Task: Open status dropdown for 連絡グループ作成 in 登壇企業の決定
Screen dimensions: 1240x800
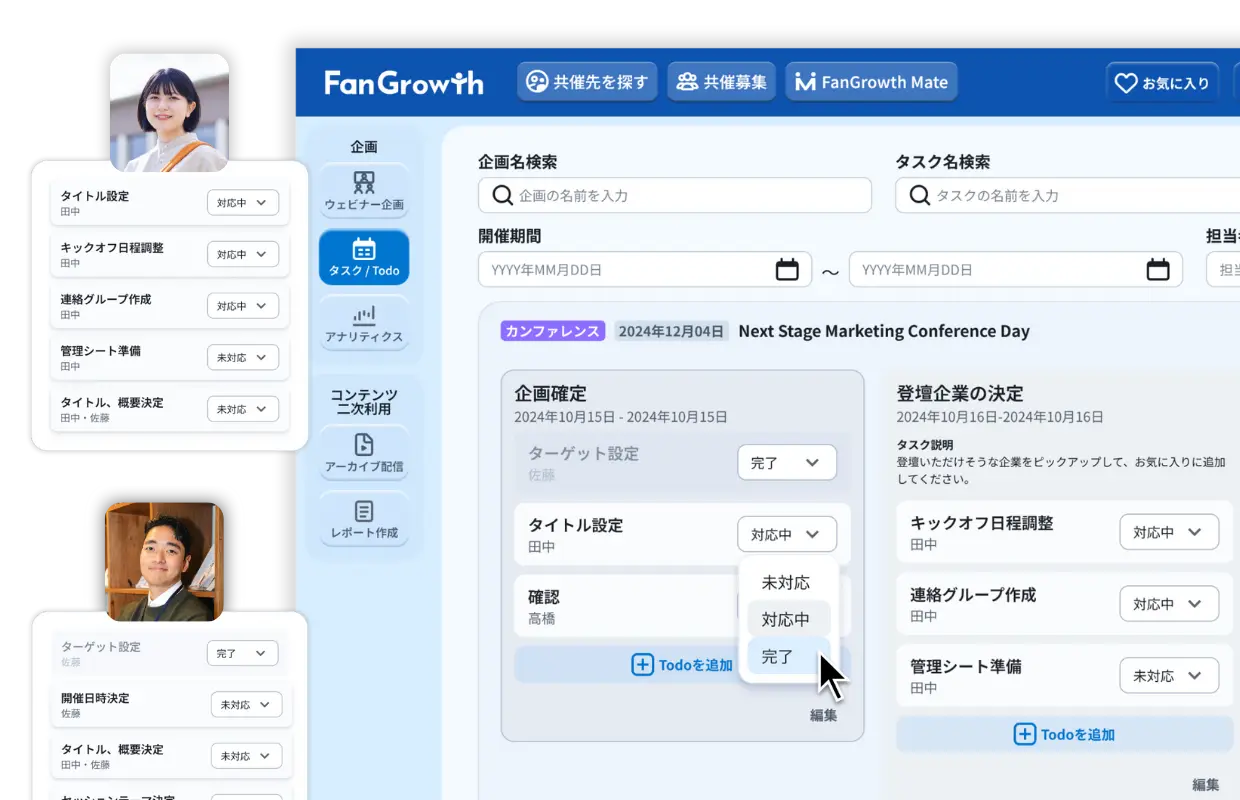Action: coord(1169,604)
